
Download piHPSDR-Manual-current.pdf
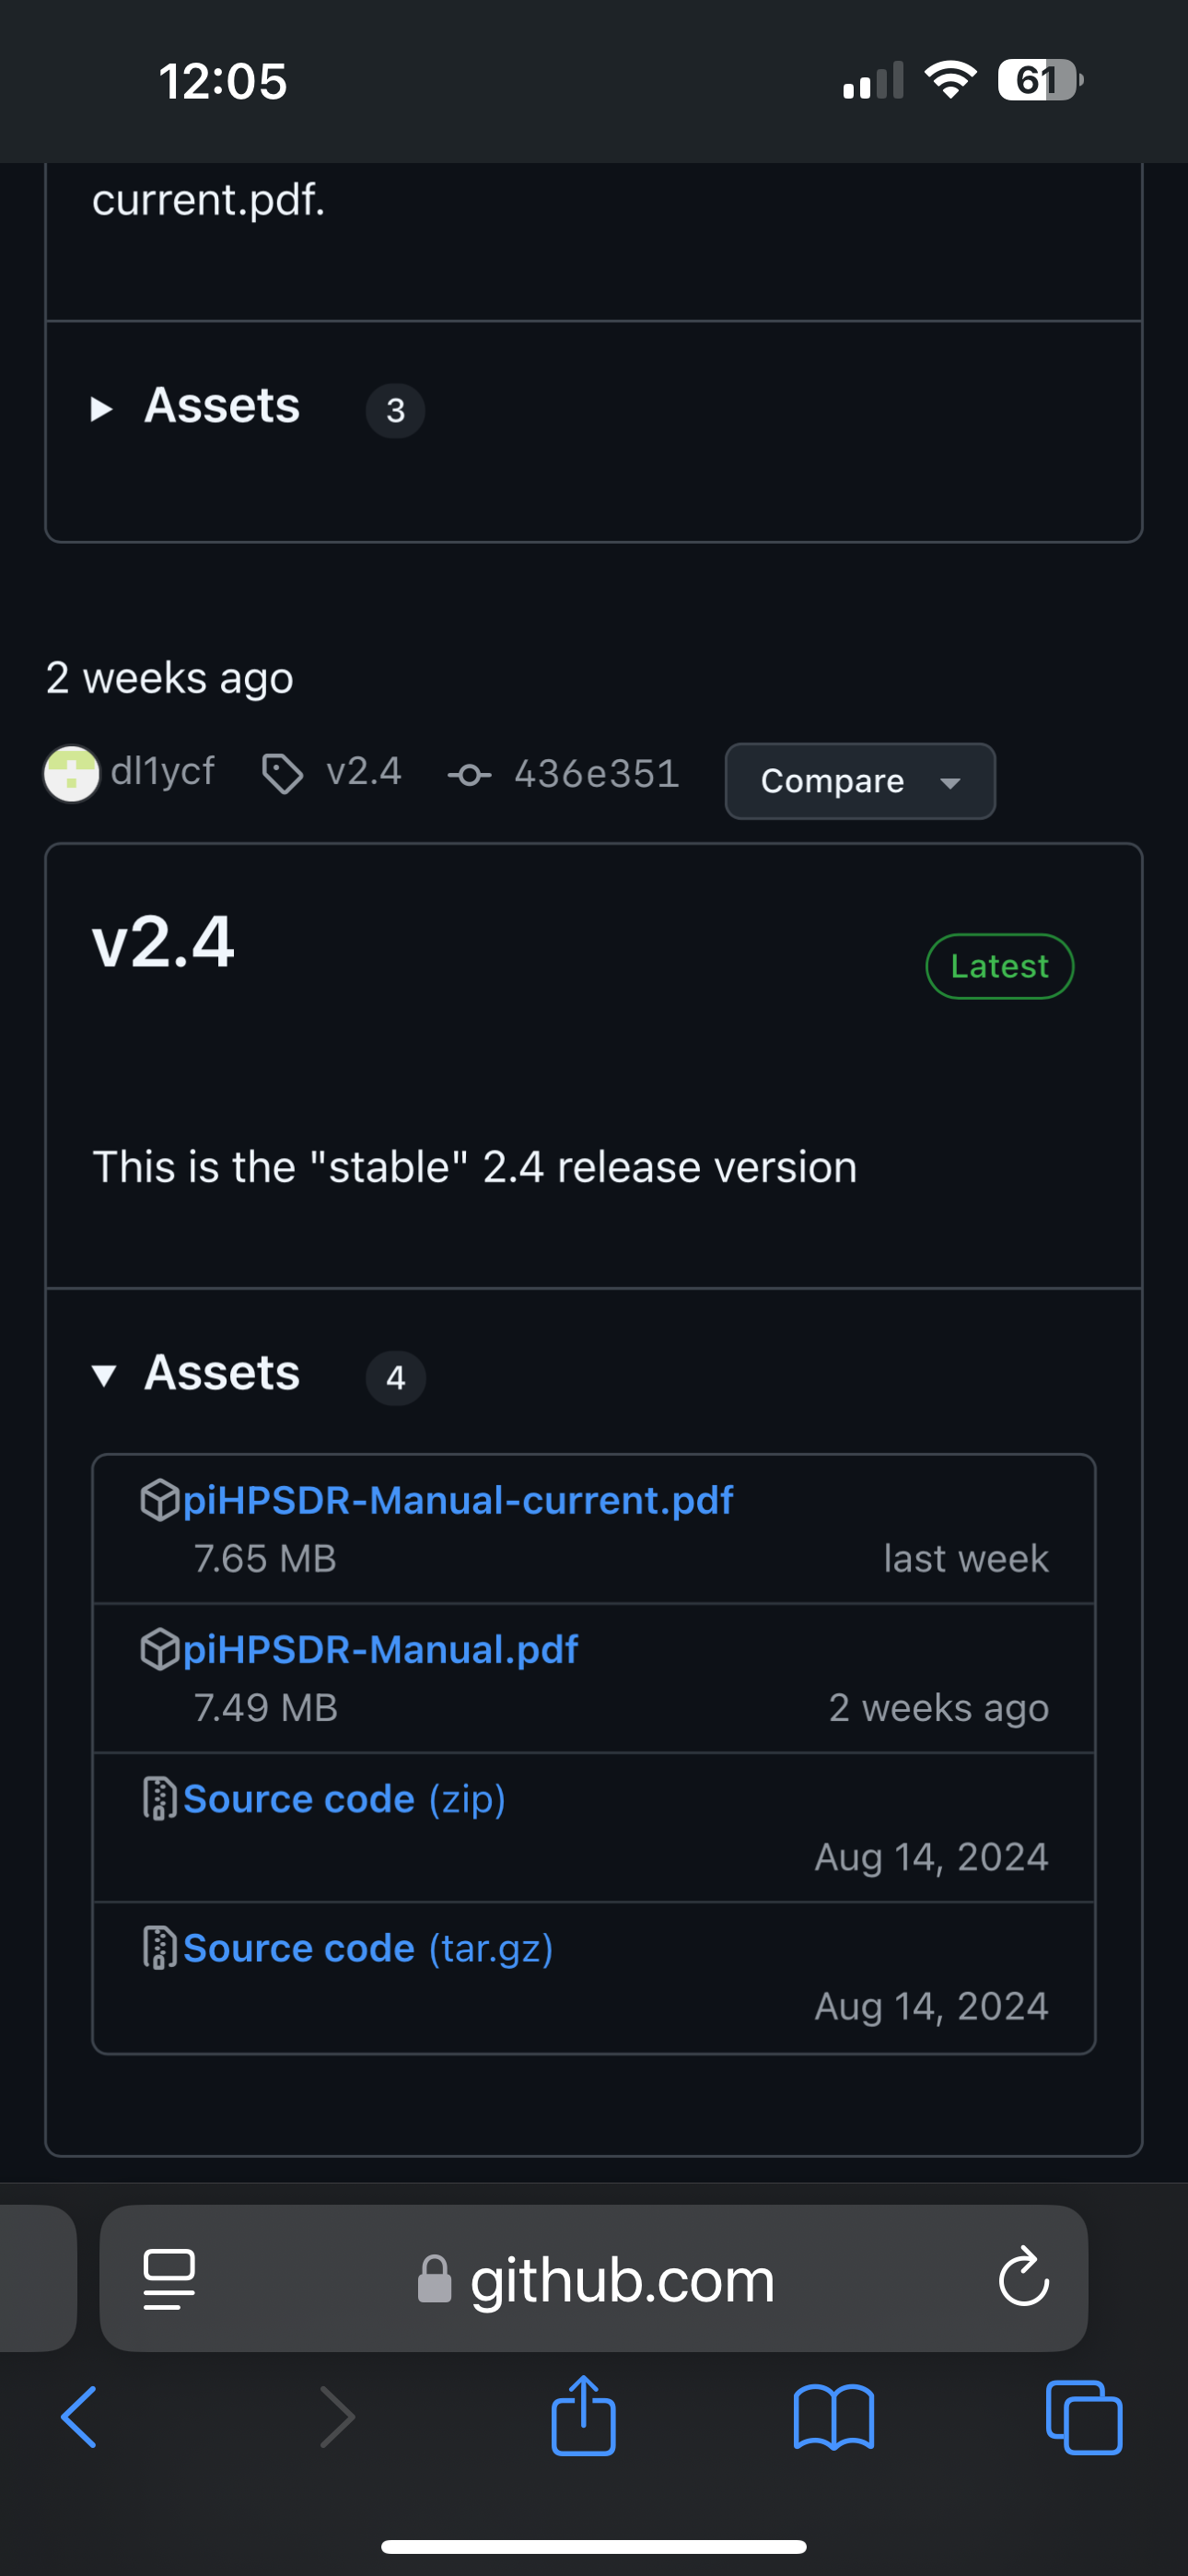point(457,1500)
